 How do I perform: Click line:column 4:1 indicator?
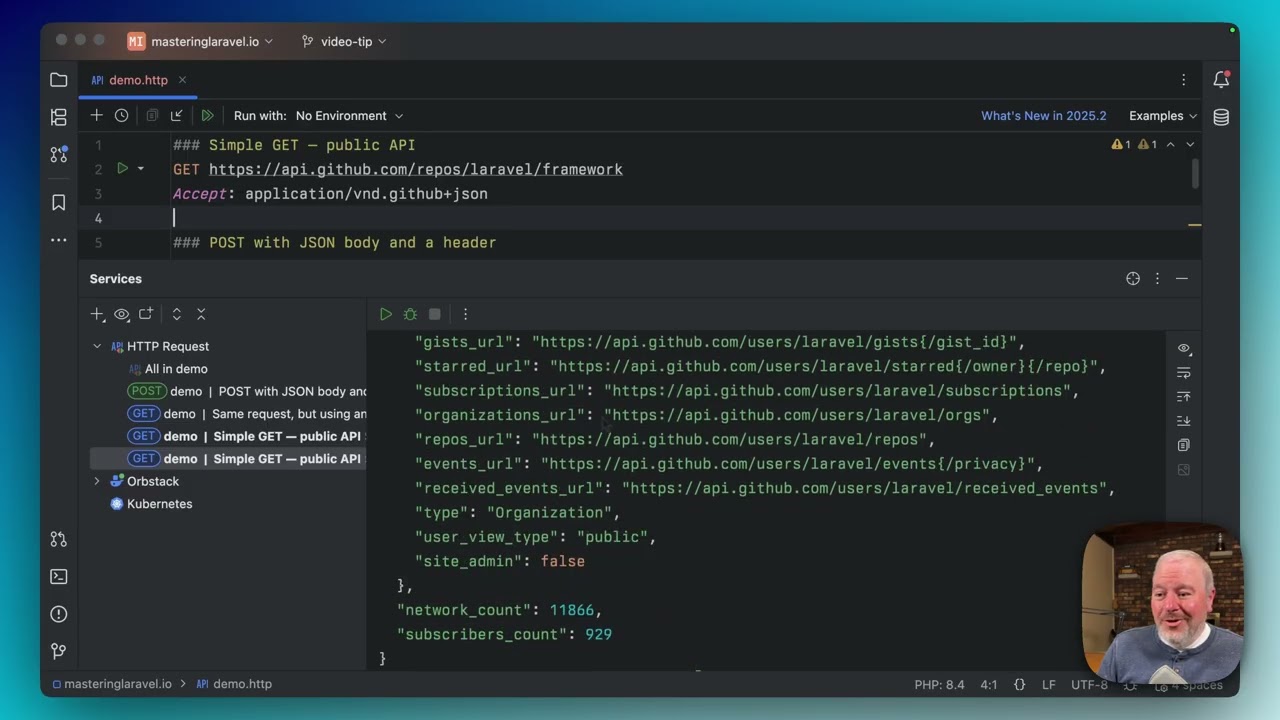tap(988, 684)
